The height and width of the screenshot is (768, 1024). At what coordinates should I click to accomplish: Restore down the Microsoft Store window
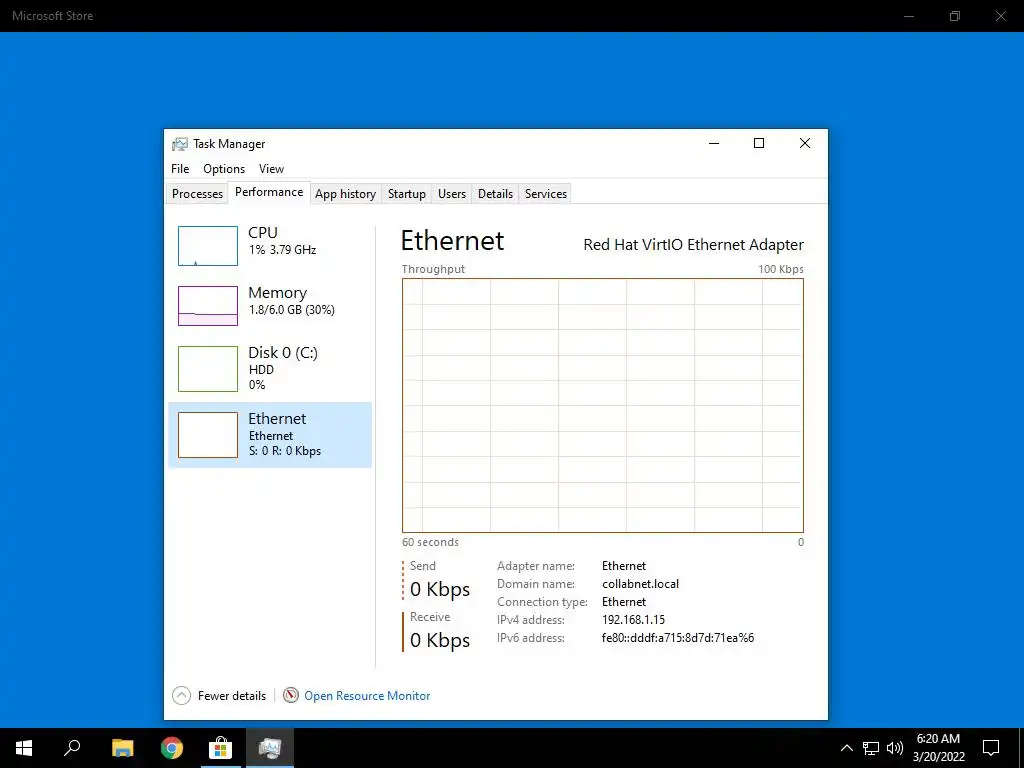pyautogui.click(x=955, y=16)
